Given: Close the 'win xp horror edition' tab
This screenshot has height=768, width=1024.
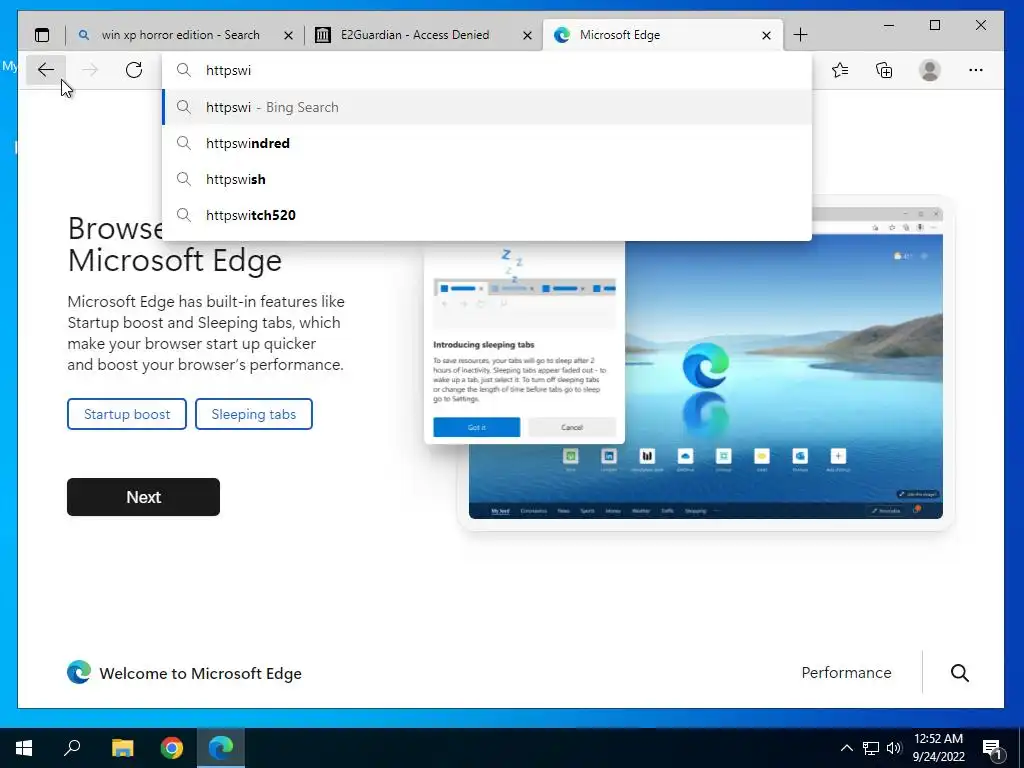Looking at the screenshot, I should pyautogui.click(x=288, y=35).
